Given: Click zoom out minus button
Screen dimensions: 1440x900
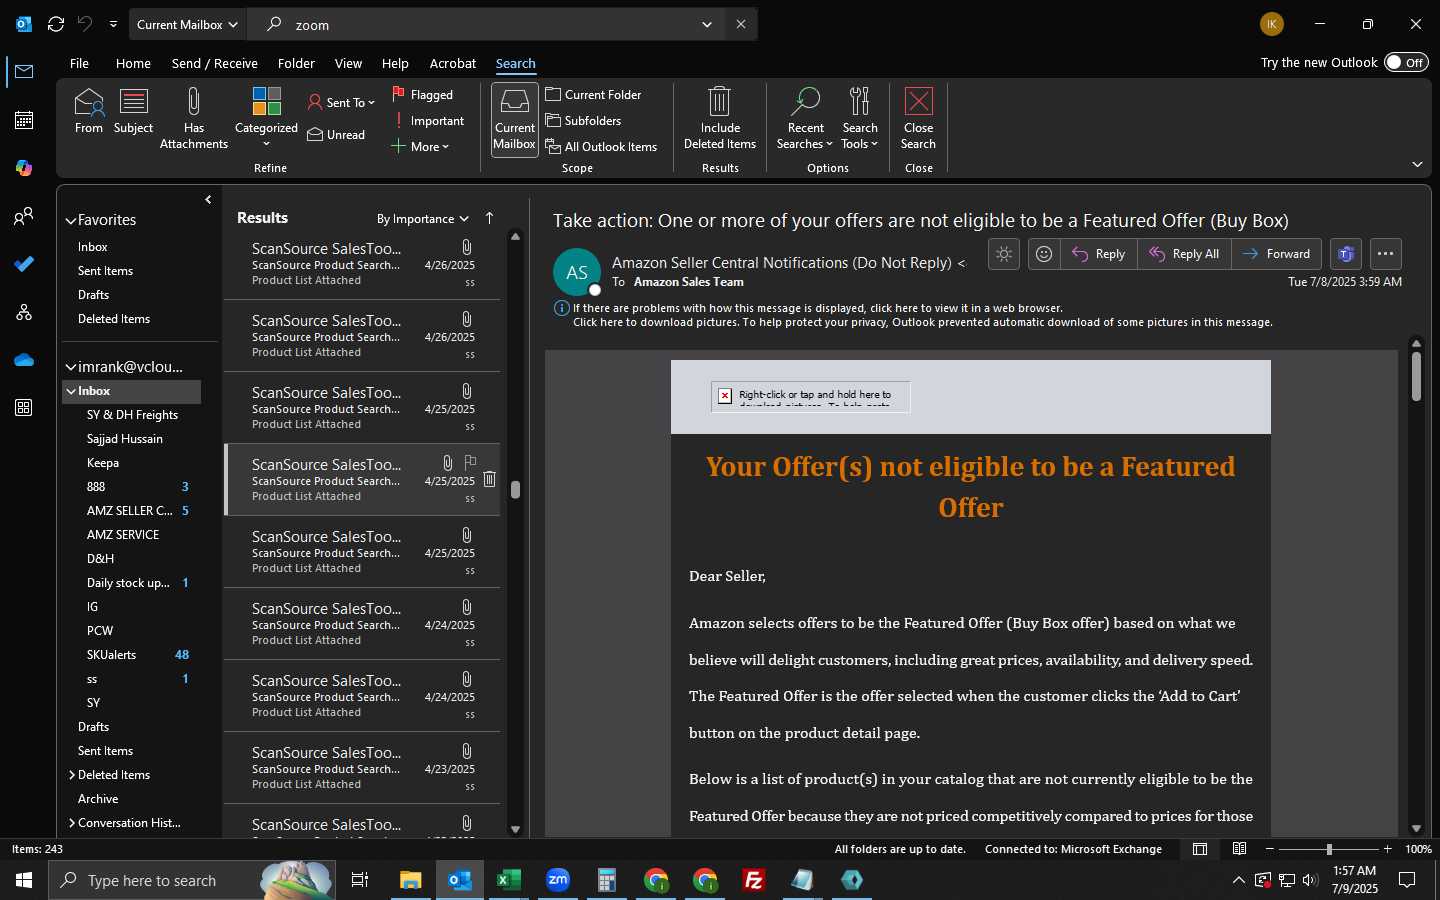Looking at the screenshot, I should [x=1270, y=849].
